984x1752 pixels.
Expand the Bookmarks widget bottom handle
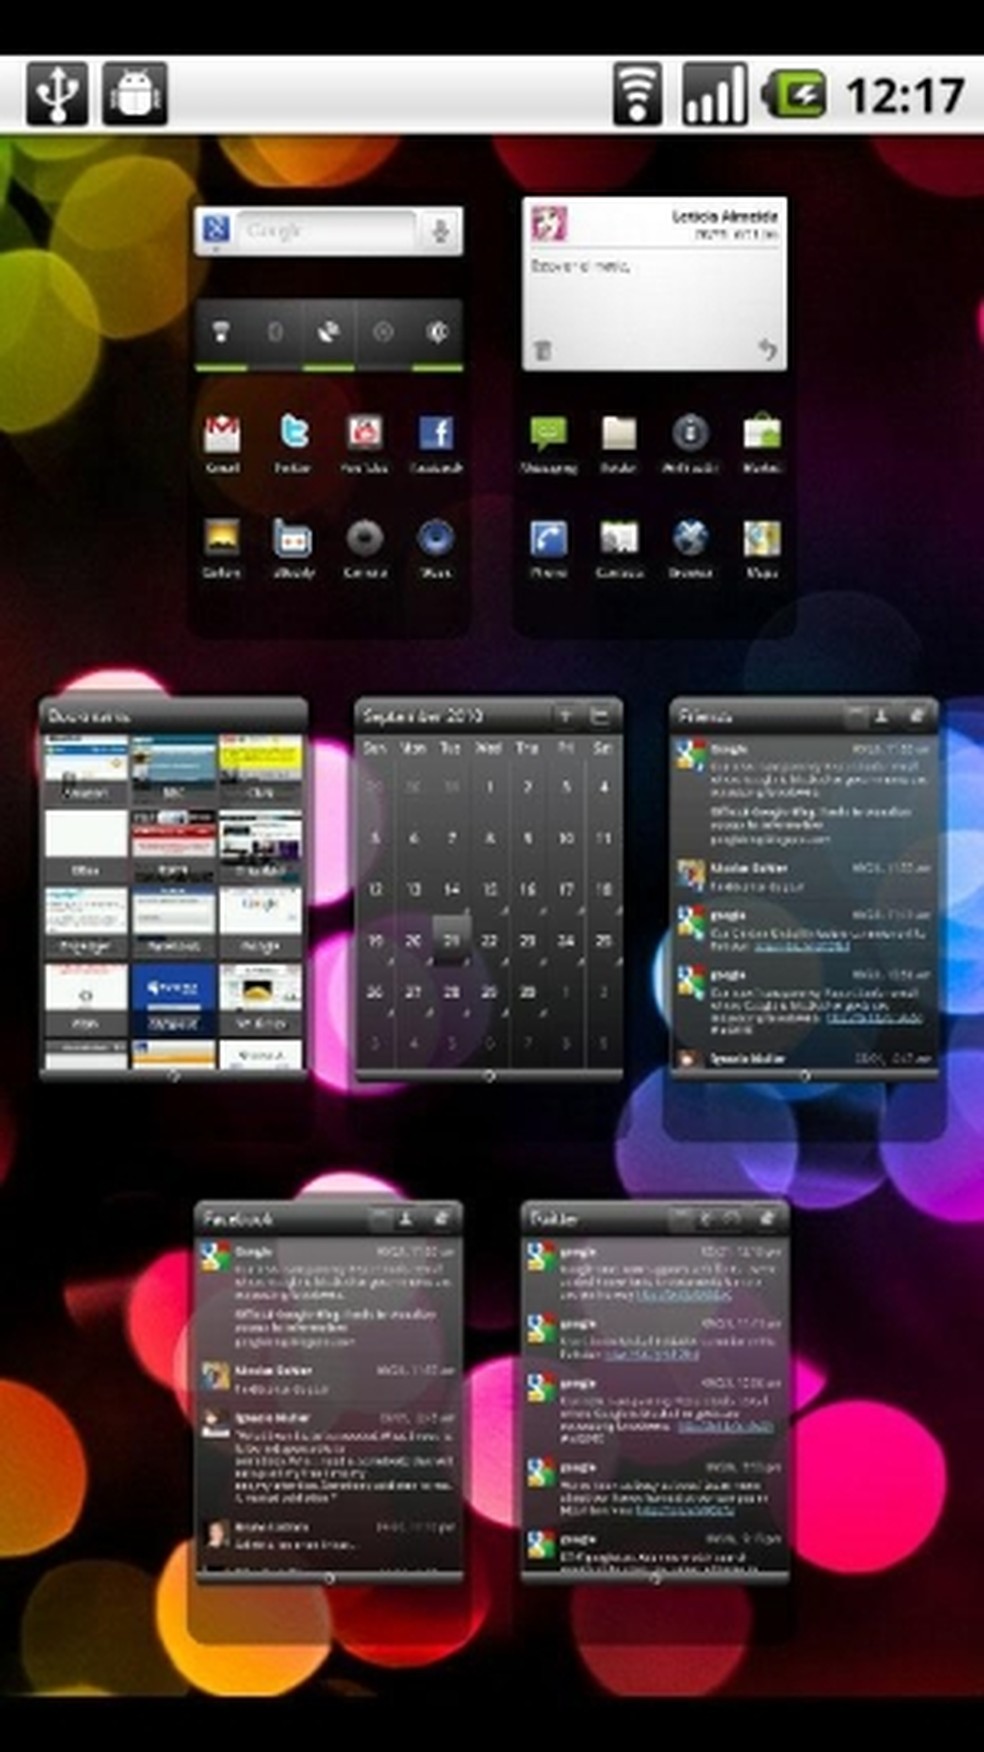(174, 1075)
